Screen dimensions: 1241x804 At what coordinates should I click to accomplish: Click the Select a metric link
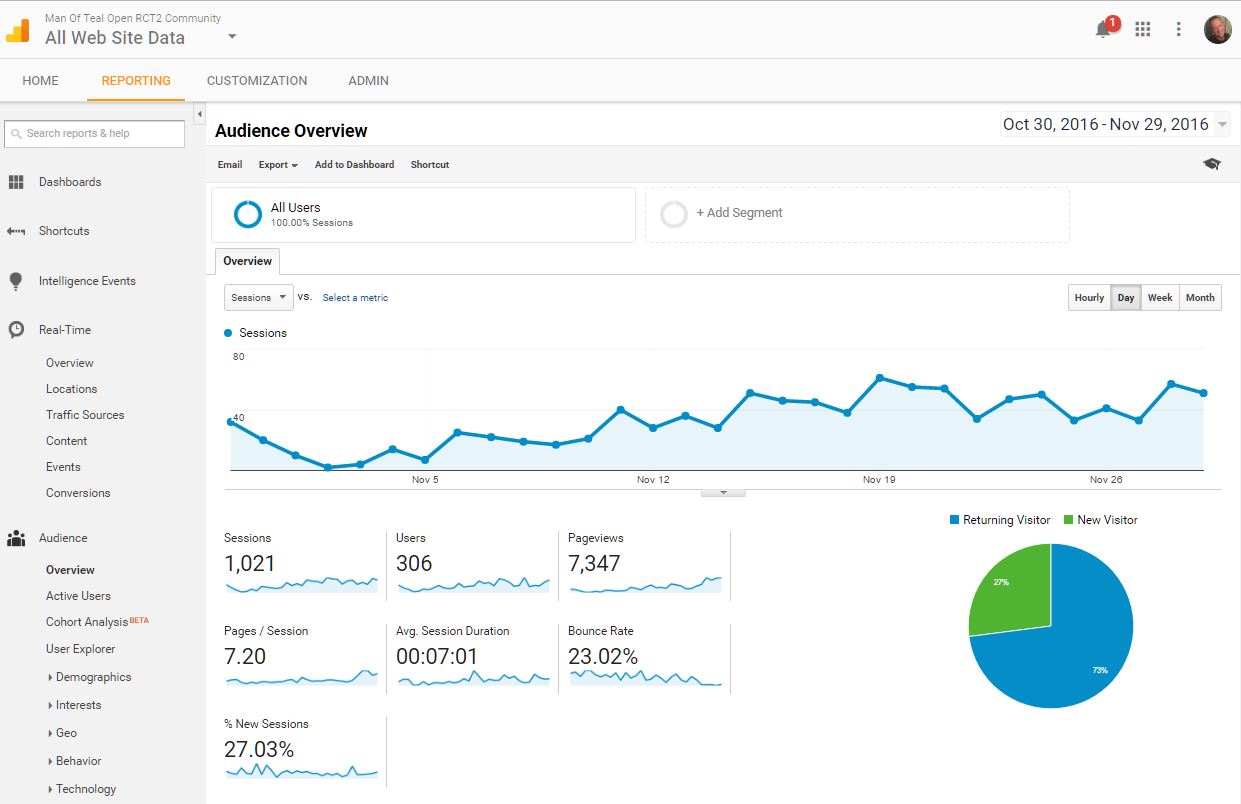(355, 298)
